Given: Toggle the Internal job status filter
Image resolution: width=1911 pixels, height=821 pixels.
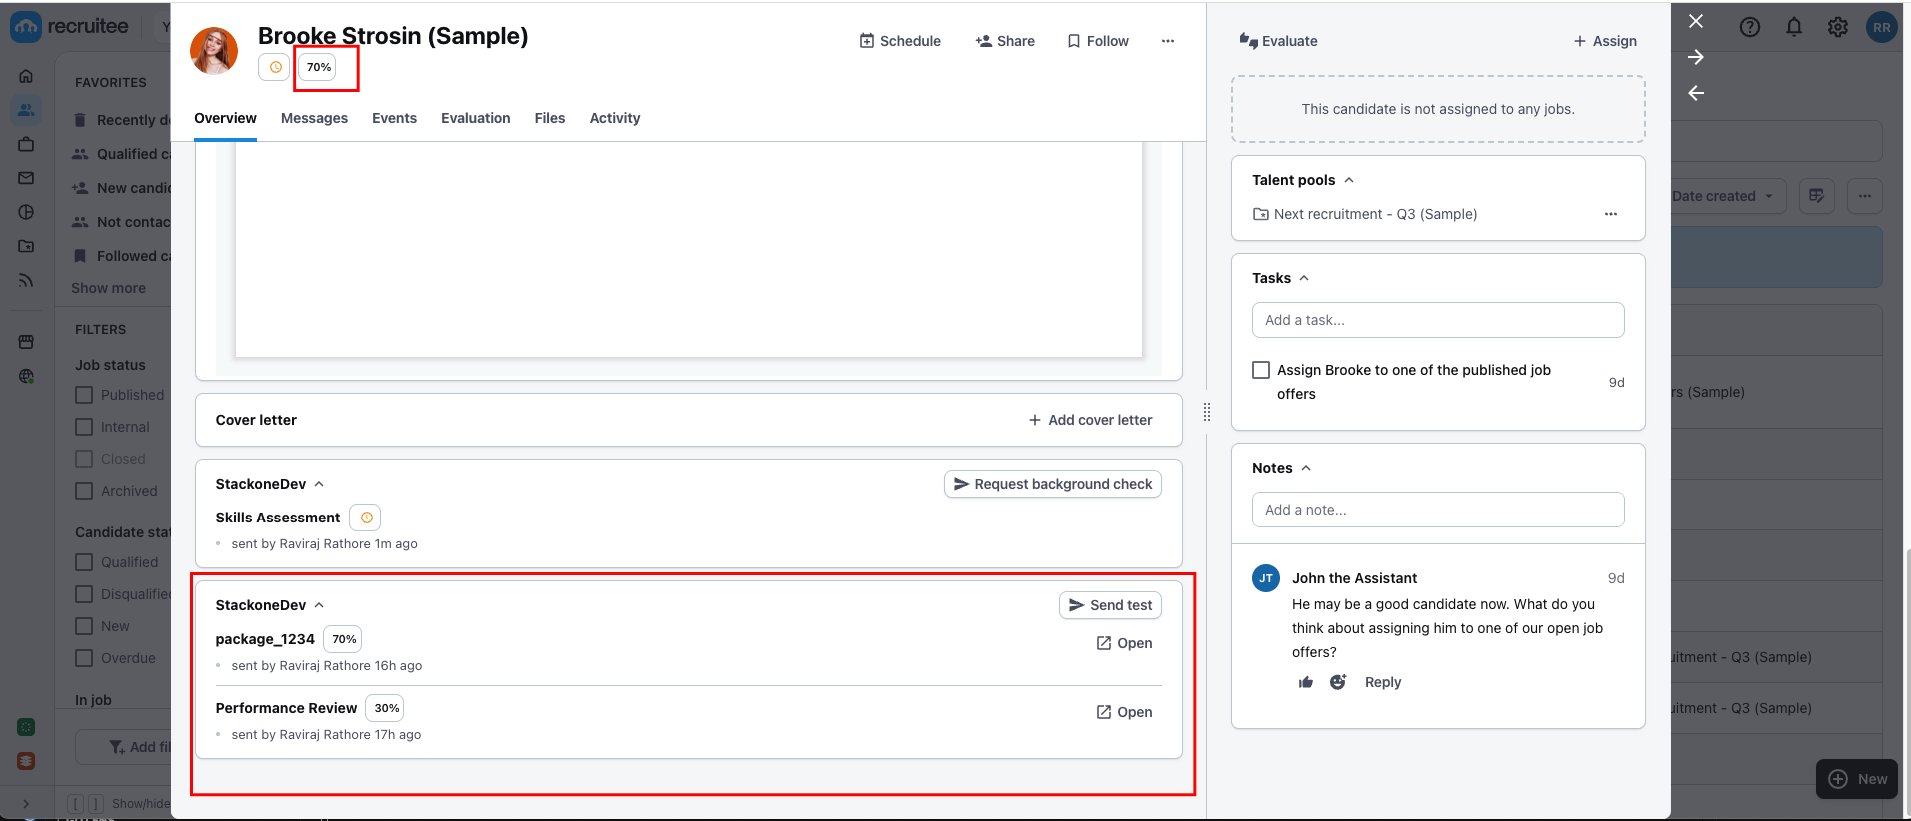Looking at the screenshot, I should (x=85, y=427).
